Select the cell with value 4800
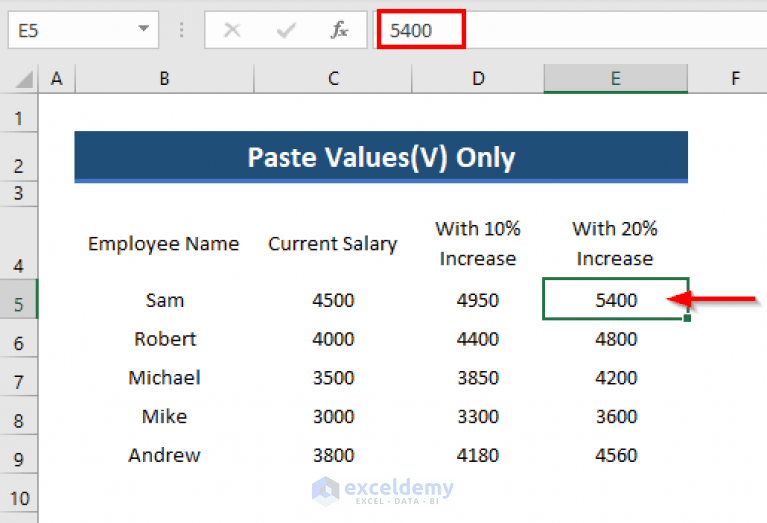This screenshot has height=523, width=767. tap(616, 338)
